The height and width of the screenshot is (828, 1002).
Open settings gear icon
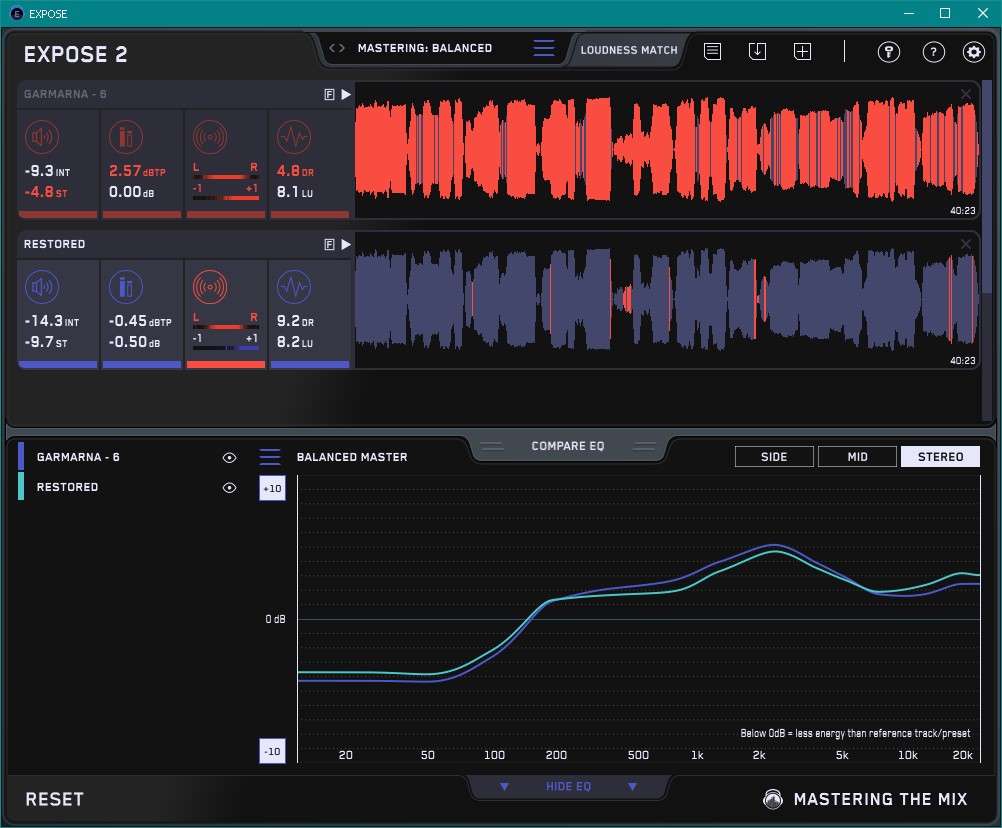point(973,52)
